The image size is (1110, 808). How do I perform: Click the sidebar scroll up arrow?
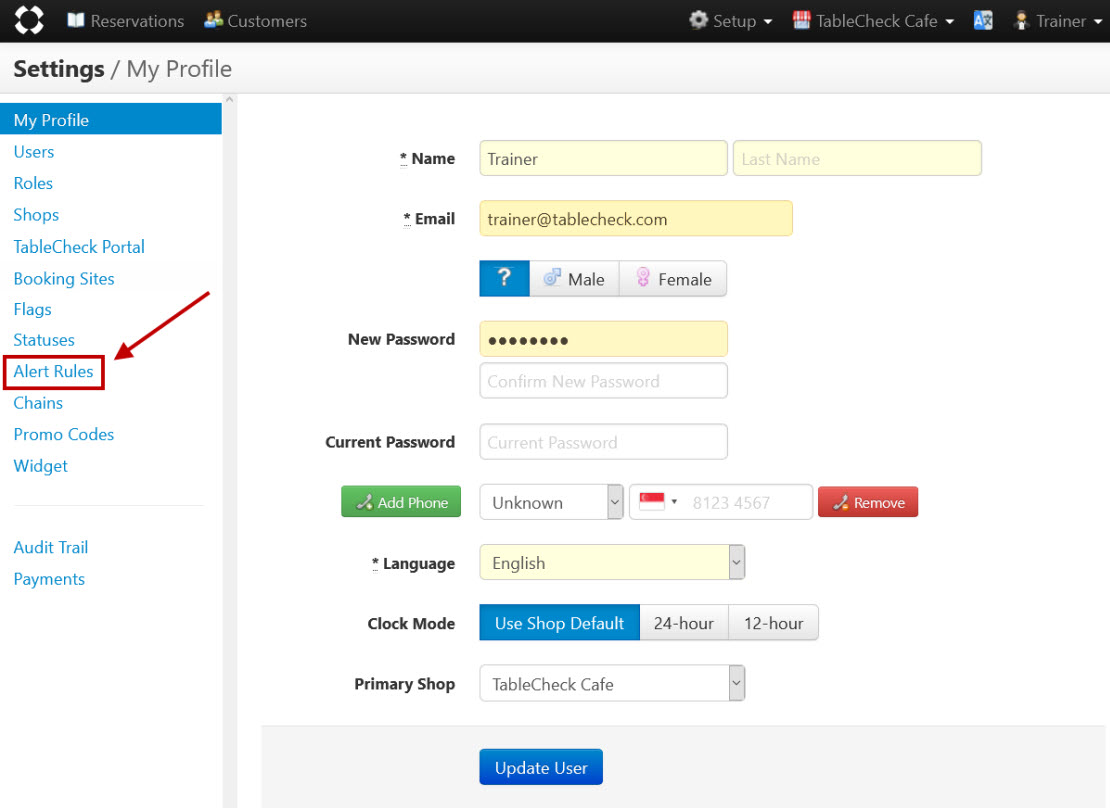(x=229, y=100)
